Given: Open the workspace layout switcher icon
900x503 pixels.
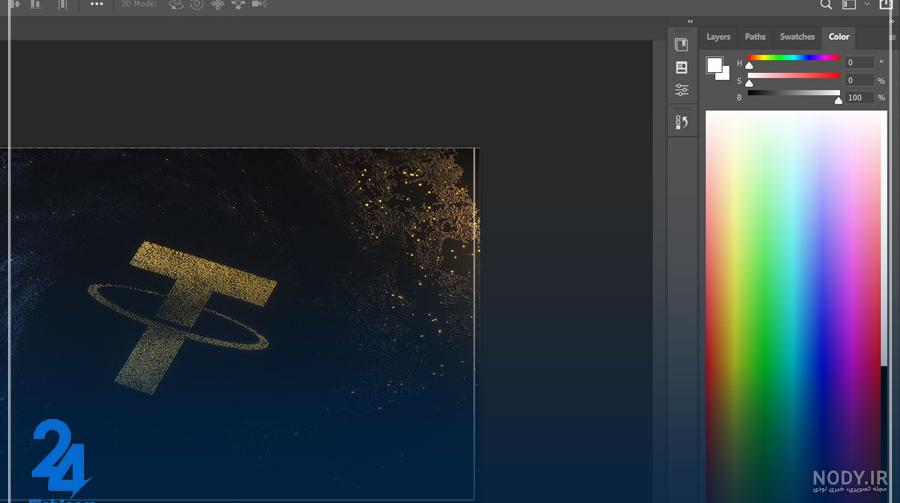Looking at the screenshot, I should tap(848, 5).
